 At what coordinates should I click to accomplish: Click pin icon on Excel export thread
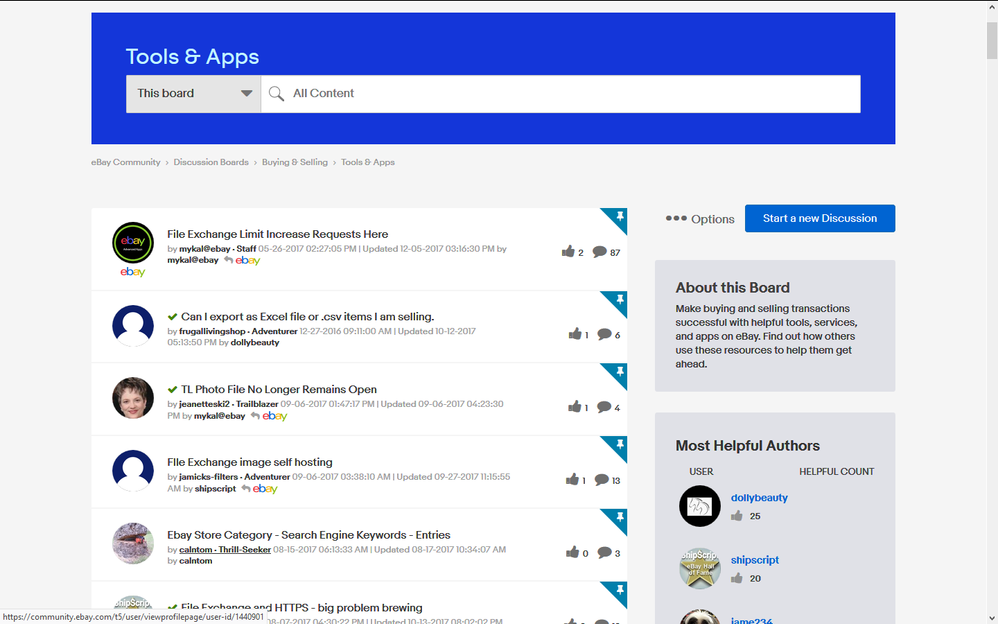pyautogui.click(x=619, y=300)
